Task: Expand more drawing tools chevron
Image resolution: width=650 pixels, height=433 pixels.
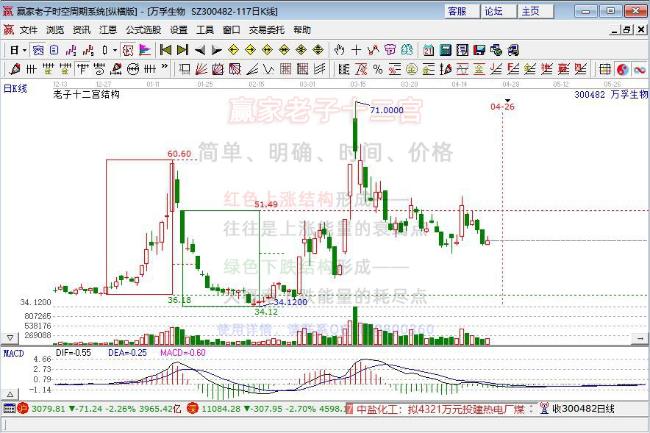Action: click(x=165, y=66)
